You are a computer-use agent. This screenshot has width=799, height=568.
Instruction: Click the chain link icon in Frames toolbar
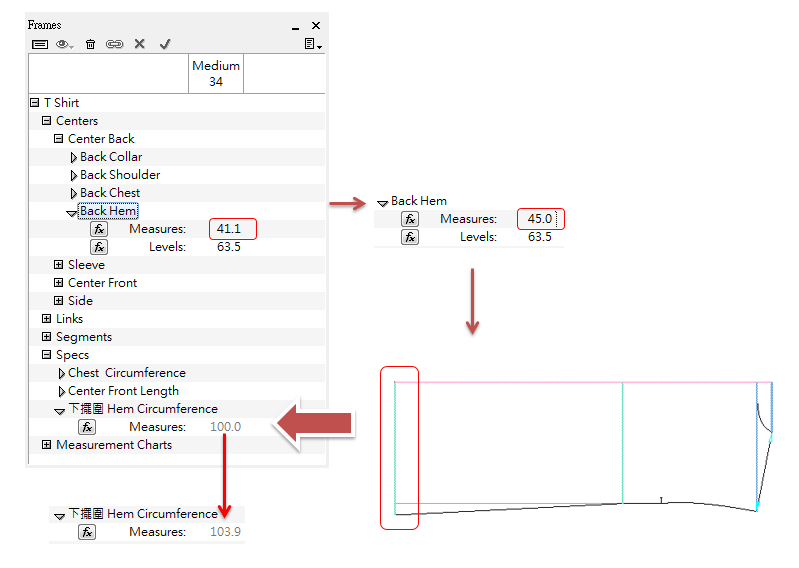114,44
